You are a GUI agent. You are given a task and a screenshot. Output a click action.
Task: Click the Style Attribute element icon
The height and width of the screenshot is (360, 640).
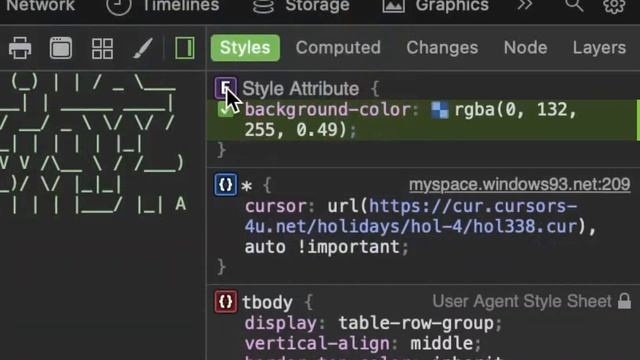pyautogui.click(x=225, y=88)
